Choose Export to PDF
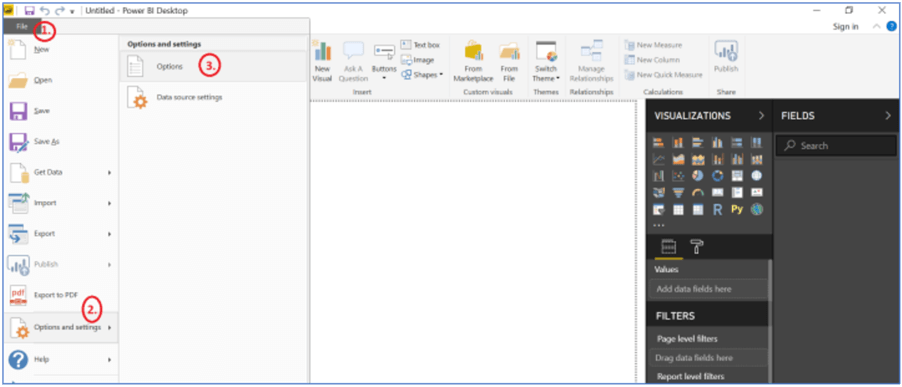902x387 pixels. tap(60, 295)
